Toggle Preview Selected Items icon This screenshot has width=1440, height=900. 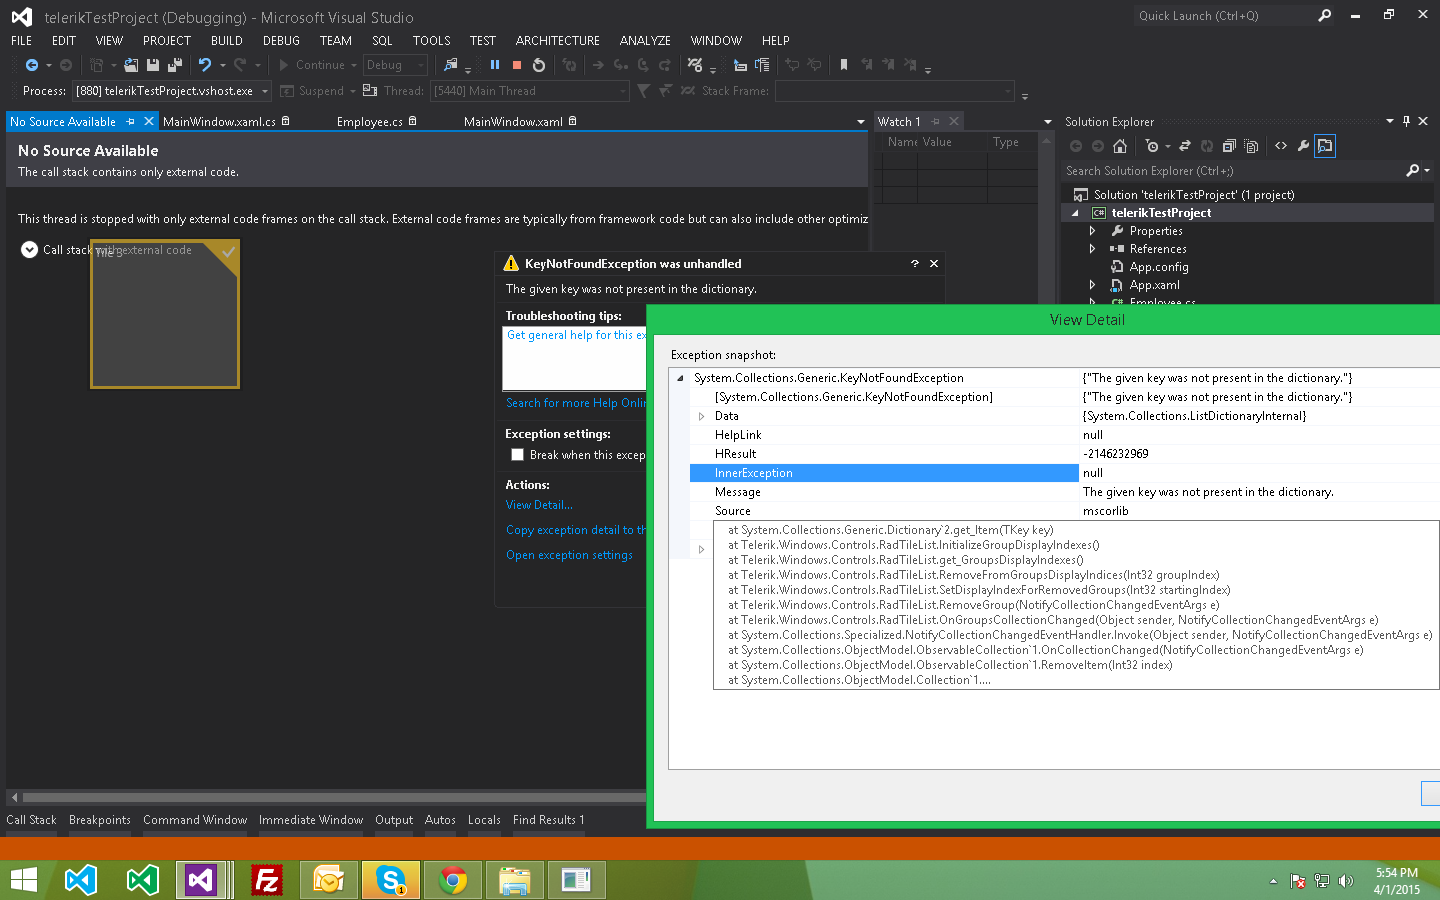[1325, 146]
